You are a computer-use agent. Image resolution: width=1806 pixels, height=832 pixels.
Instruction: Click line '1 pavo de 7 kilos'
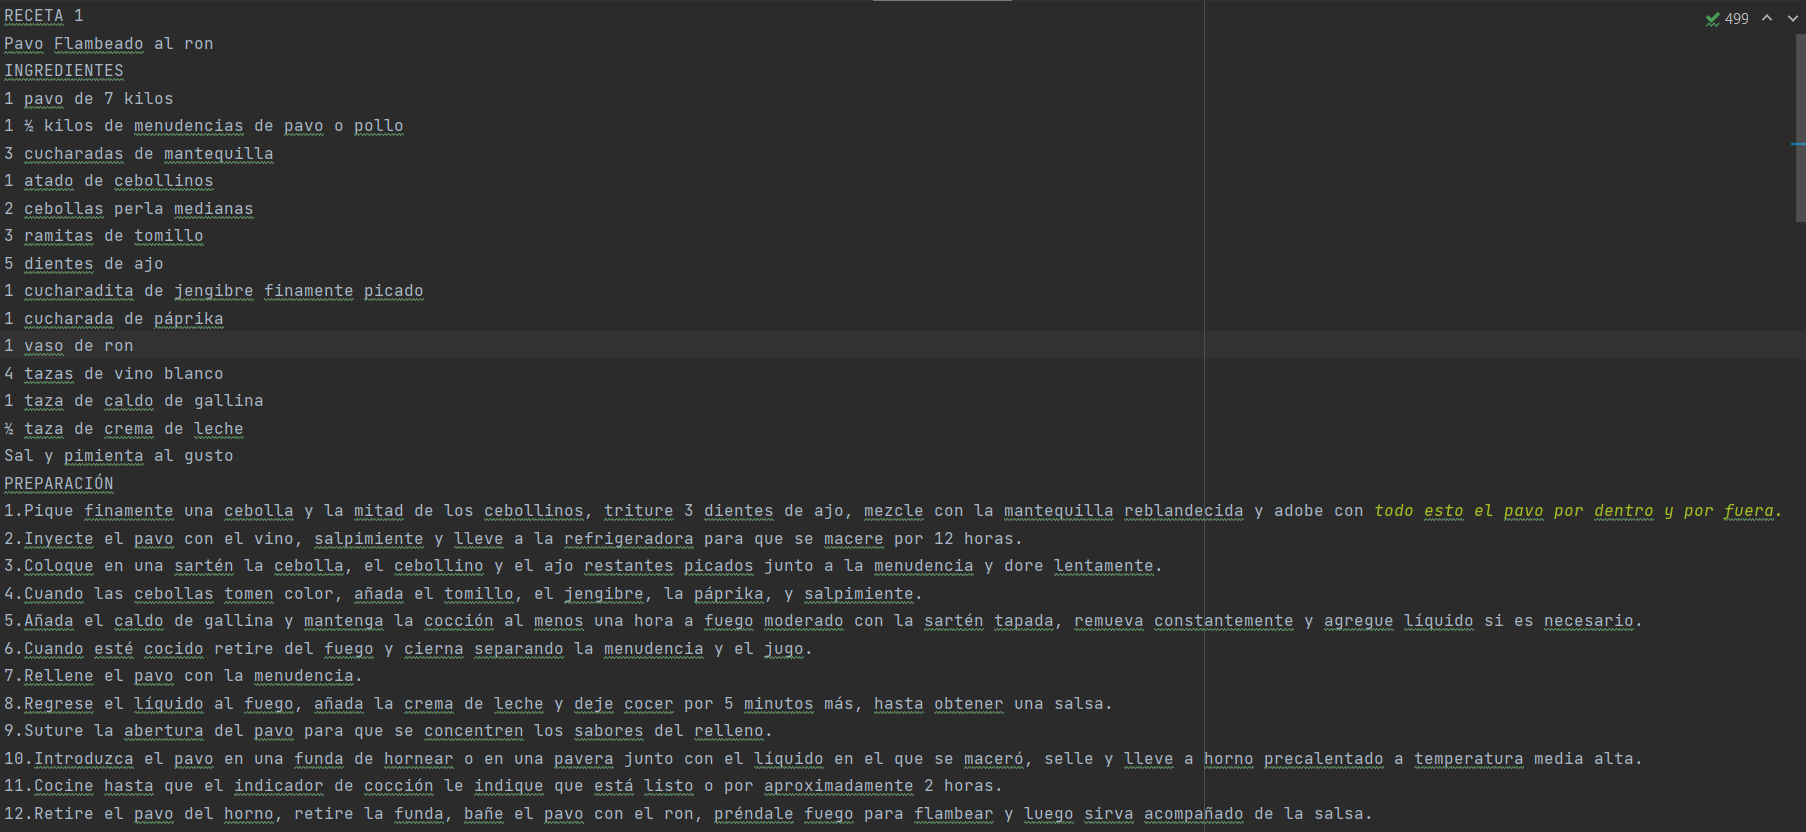click(89, 99)
